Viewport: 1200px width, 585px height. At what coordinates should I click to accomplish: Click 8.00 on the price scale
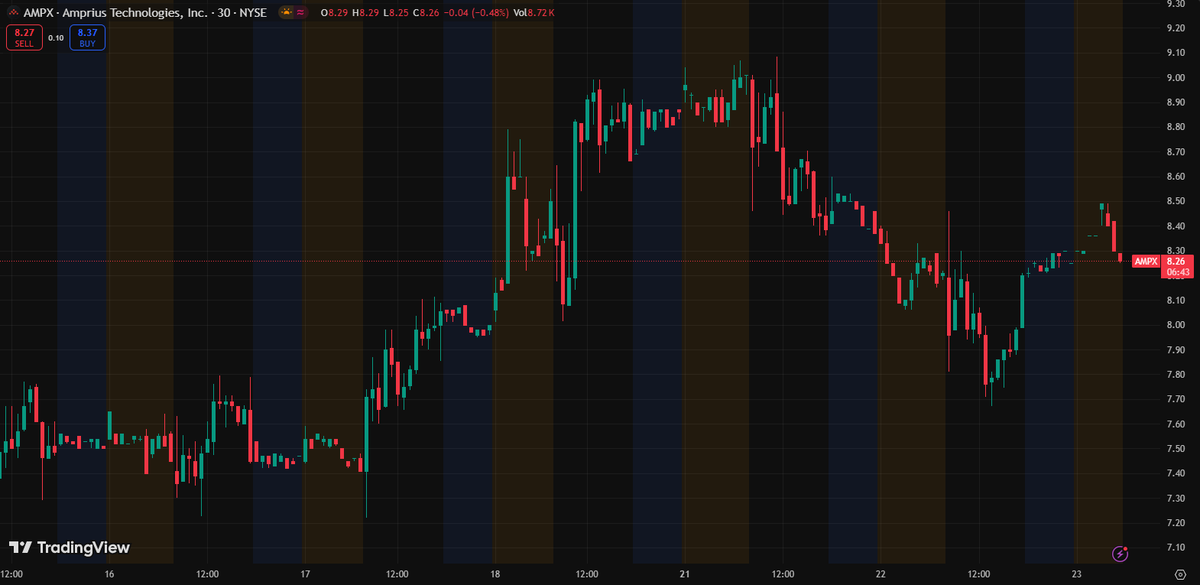click(x=1175, y=325)
